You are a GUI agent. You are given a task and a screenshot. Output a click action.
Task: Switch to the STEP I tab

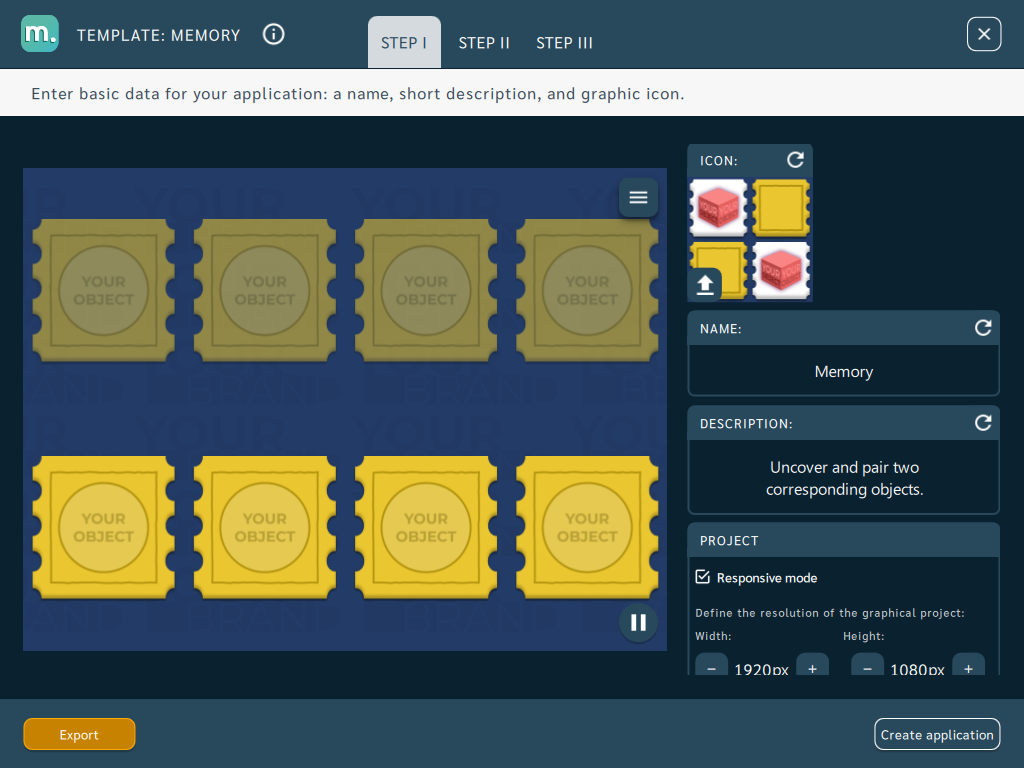coord(404,42)
